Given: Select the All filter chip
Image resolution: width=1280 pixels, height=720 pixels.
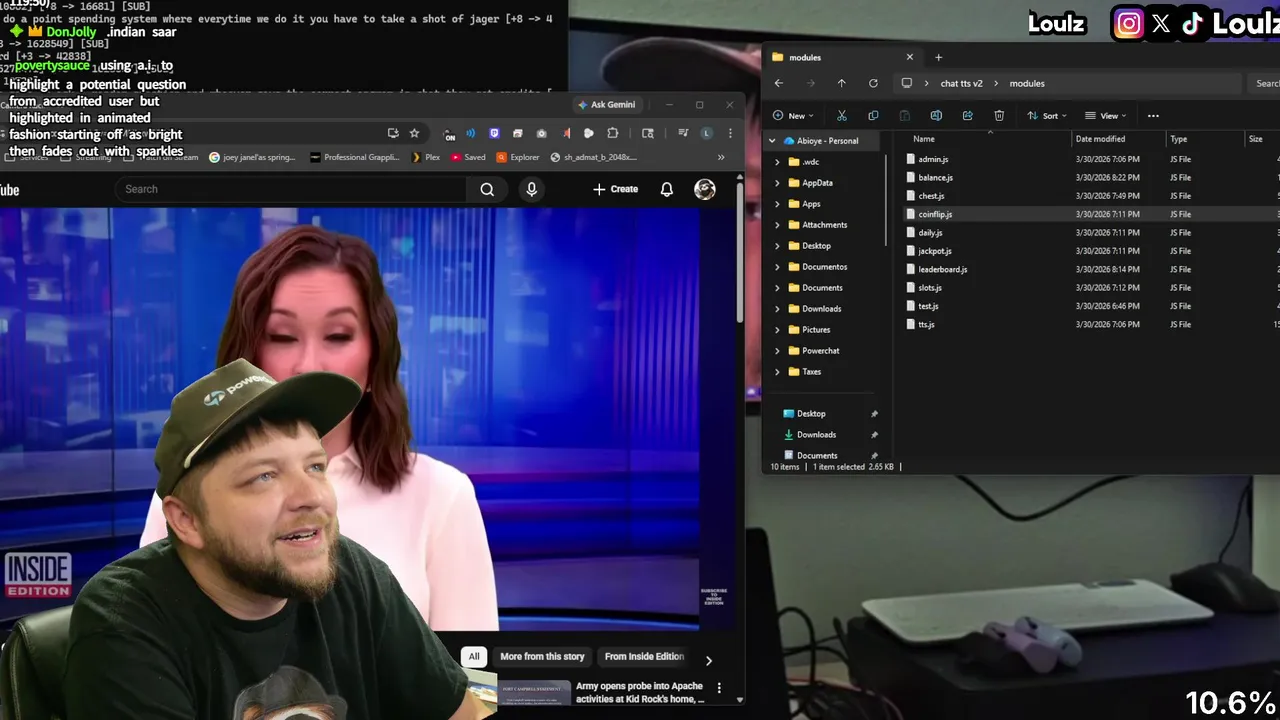Looking at the screenshot, I should pyautogui.click(x=474, y=657).
